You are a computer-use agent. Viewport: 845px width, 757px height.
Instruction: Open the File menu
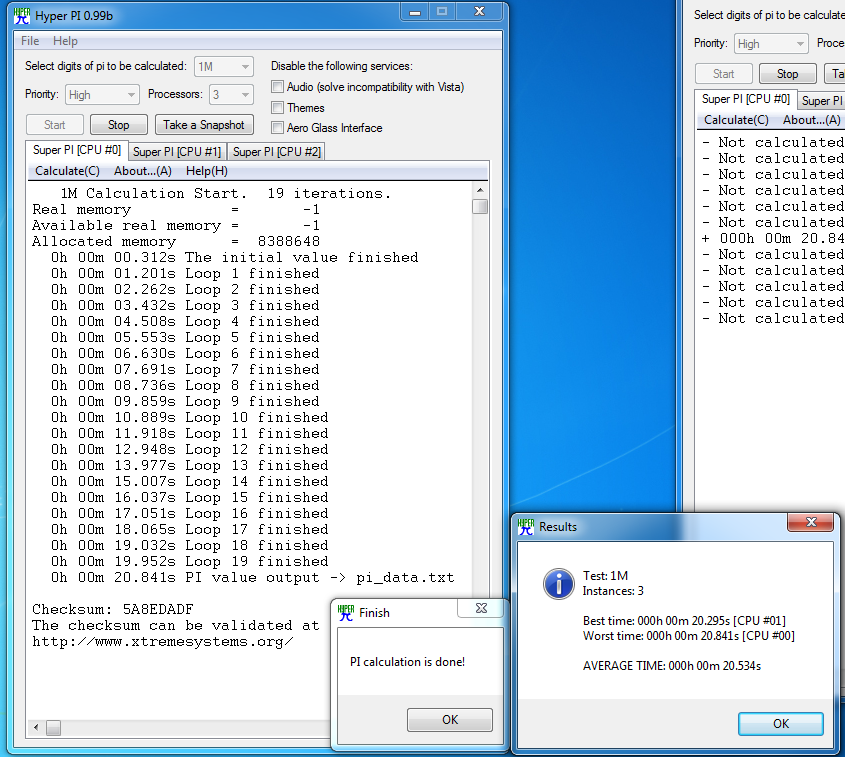click(29, 41)
